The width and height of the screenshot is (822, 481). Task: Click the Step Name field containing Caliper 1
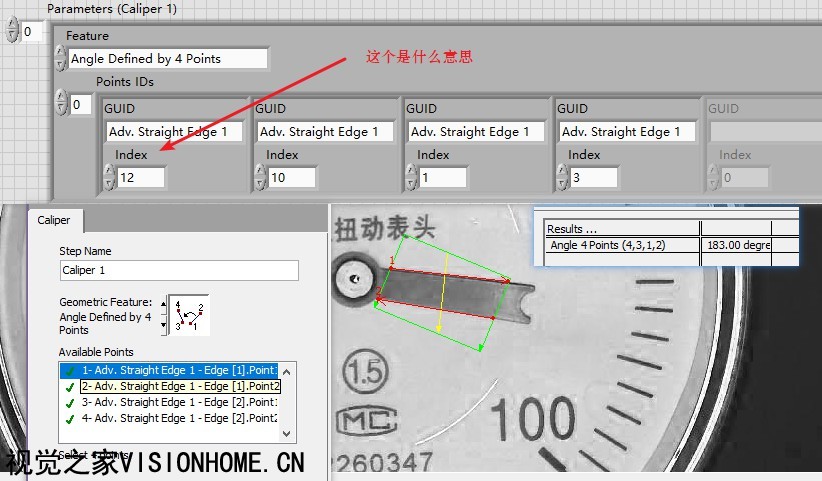pos(179,270)
